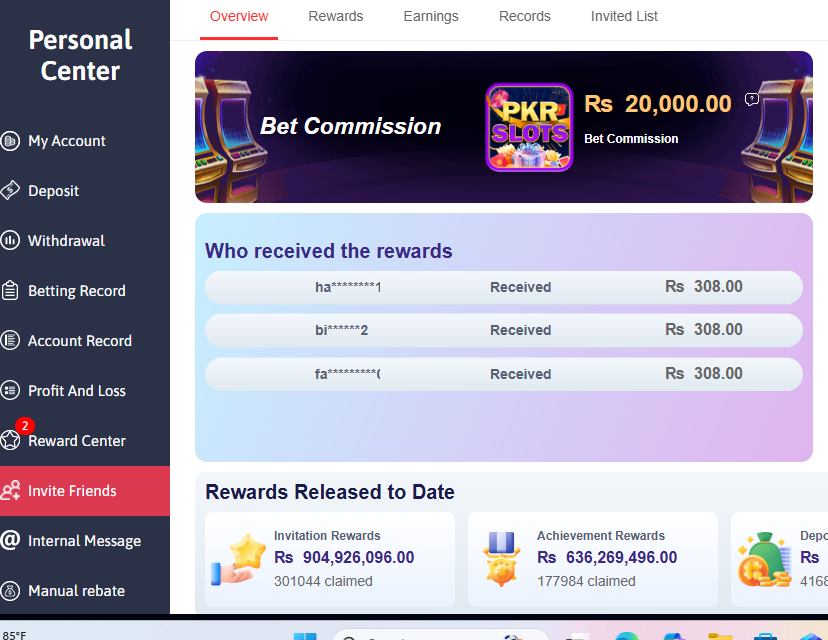The width and height of the screenshot is (828, 640).
Task: Click the taskbar search box
Action: coord(441,635)
